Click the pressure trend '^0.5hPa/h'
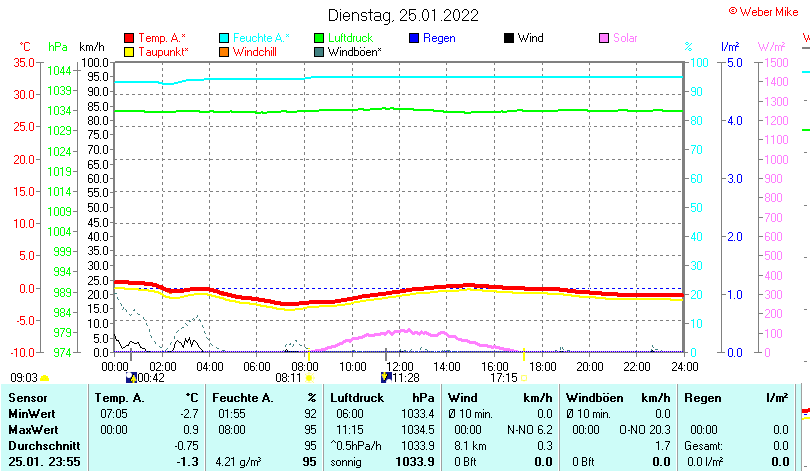 click(x=356, y=446)
